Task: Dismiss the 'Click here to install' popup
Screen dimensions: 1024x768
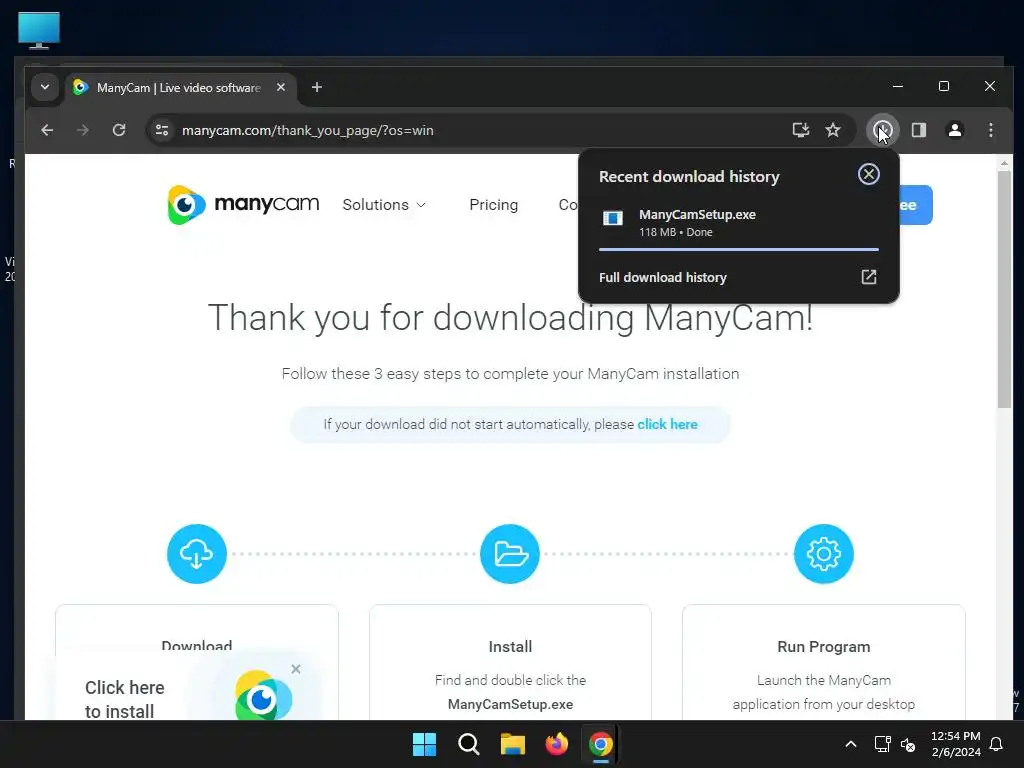Action: [296, 669]
